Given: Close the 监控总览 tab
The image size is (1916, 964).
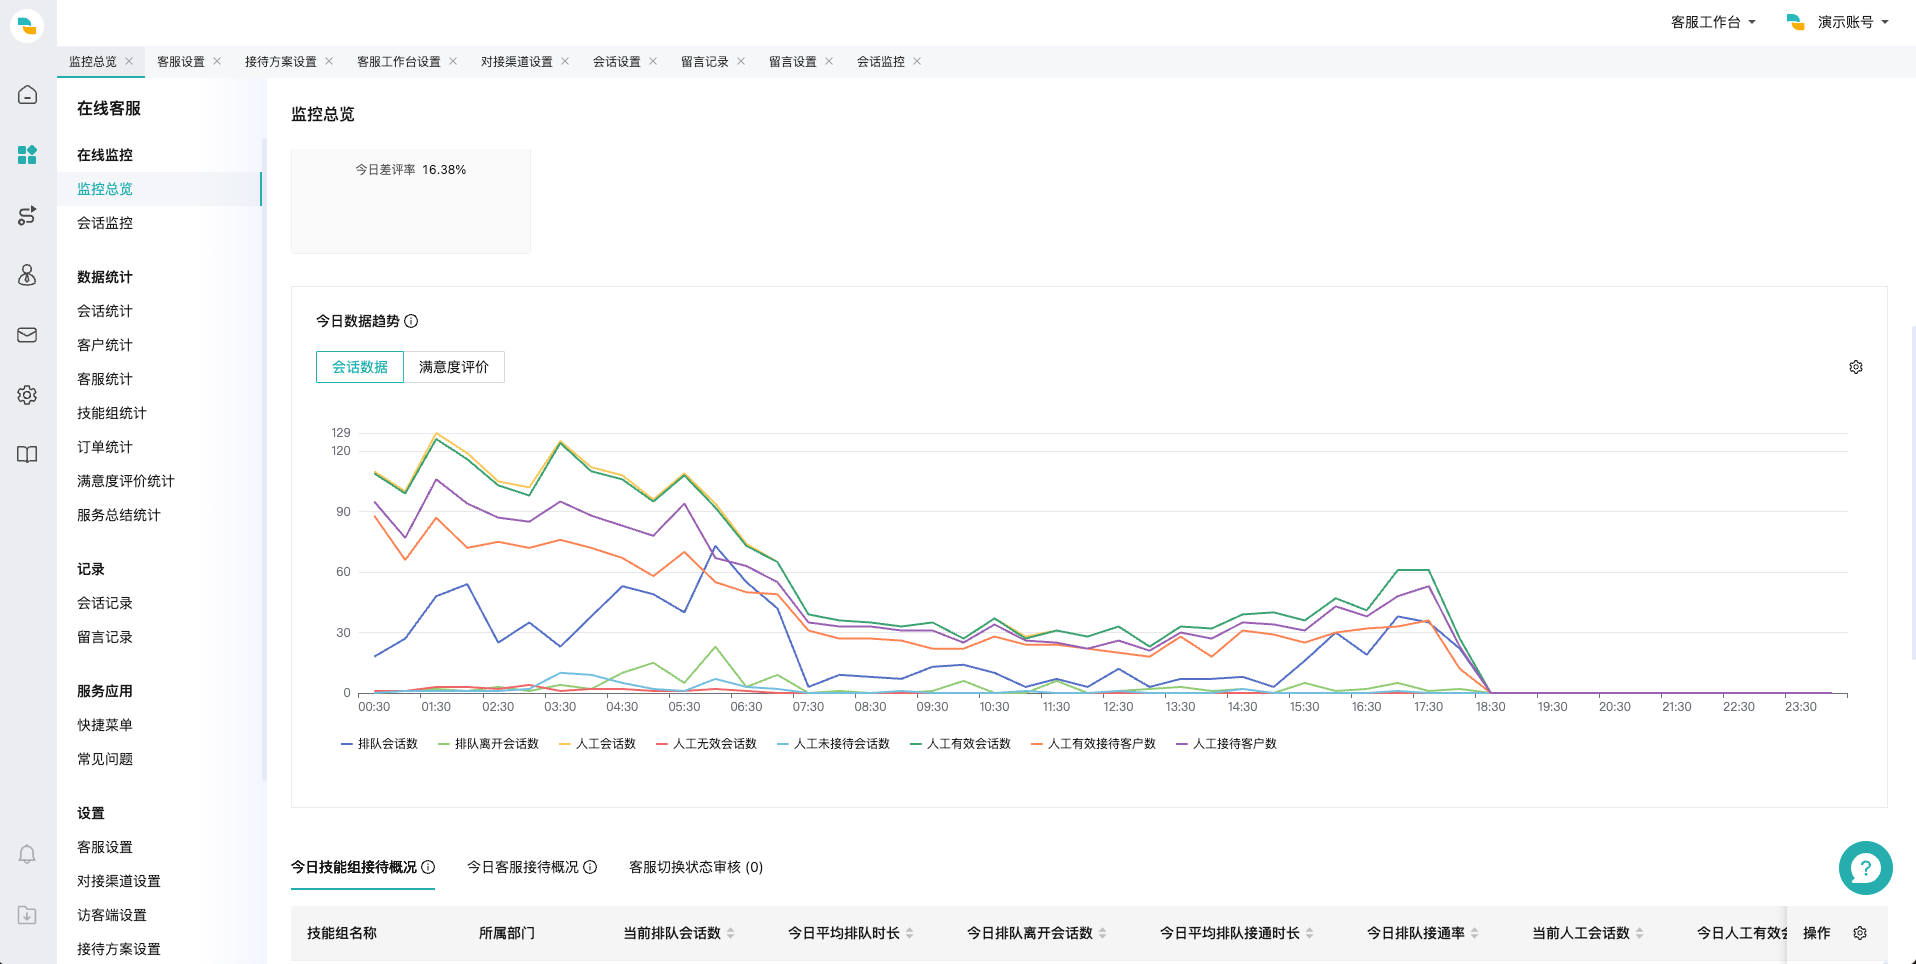Looking at the screenshot, I should (129, 61).
